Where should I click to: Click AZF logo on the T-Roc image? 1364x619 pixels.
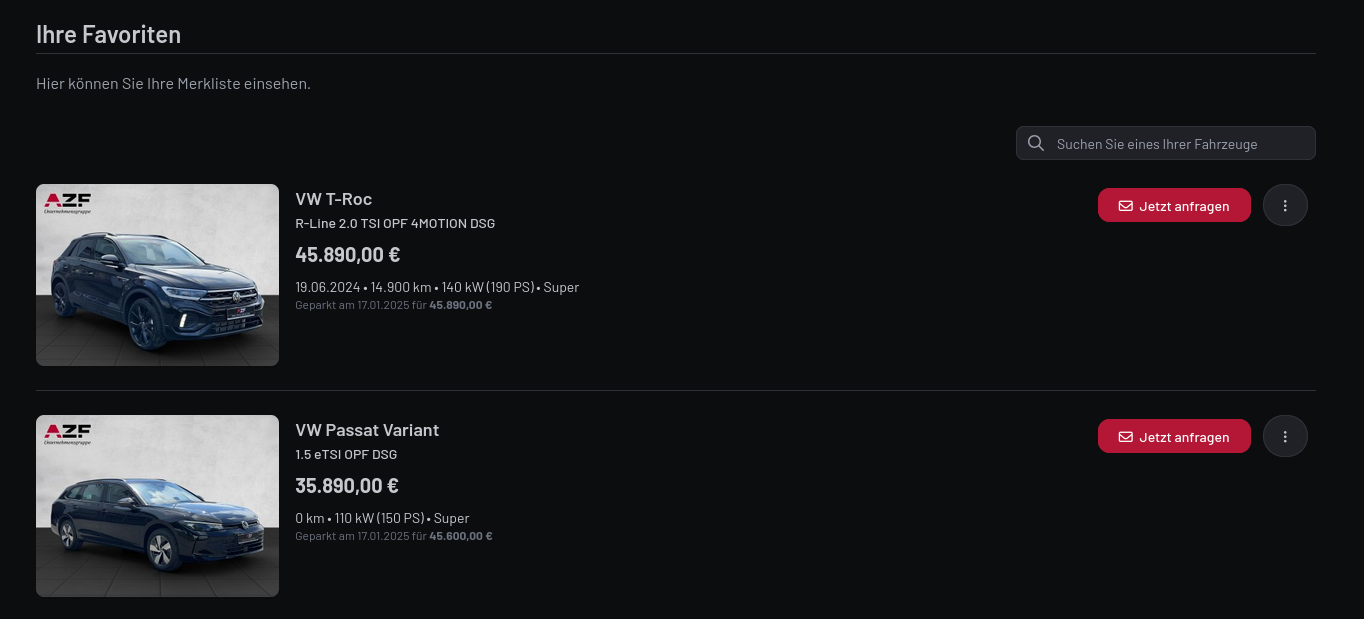(68, 203)
